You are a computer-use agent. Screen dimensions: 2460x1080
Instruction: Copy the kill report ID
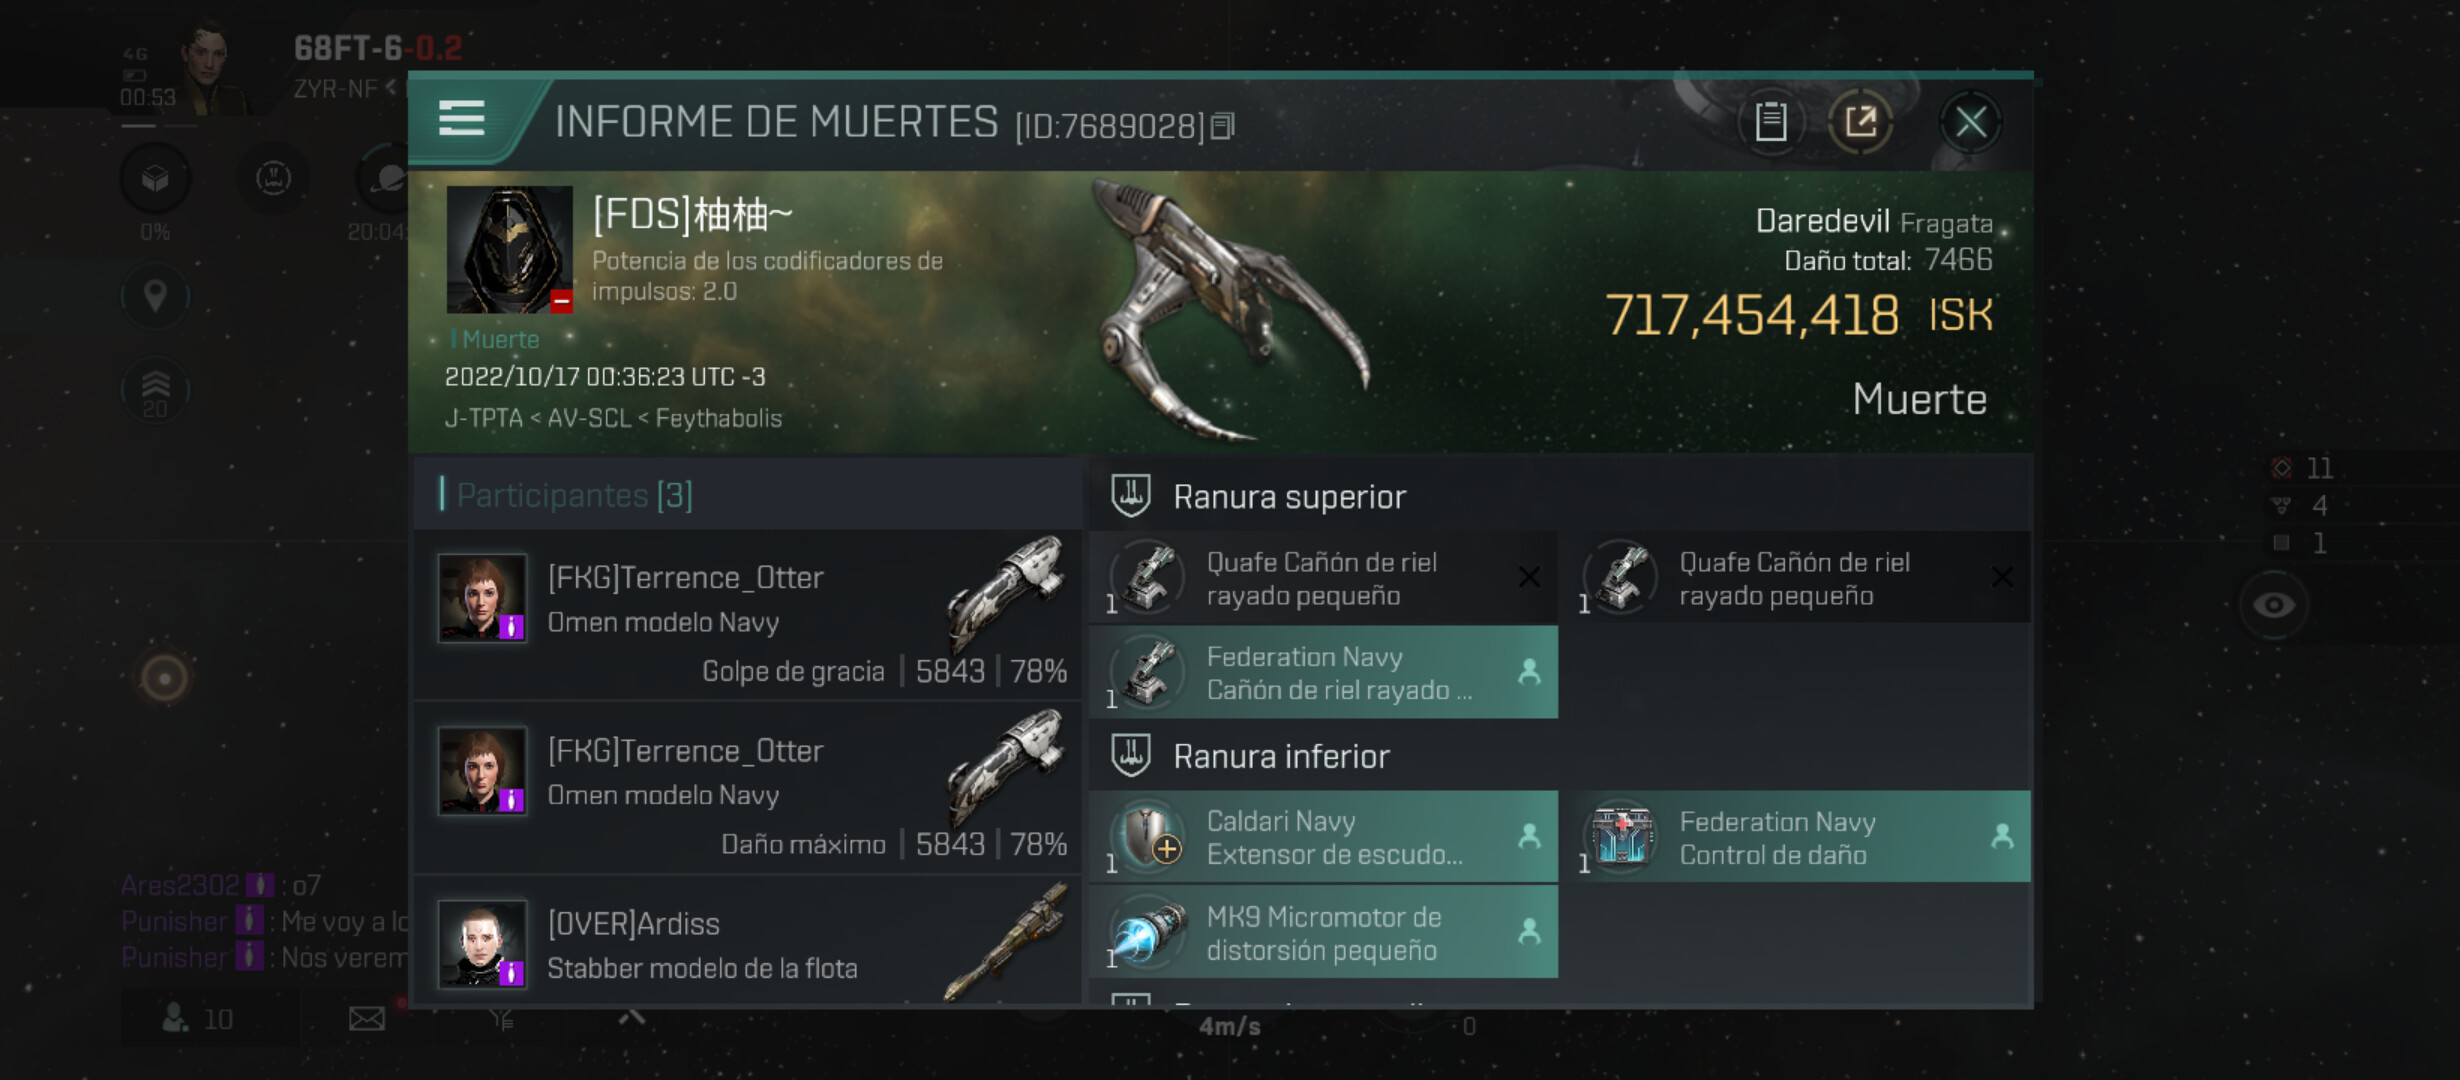[1222, 126]
